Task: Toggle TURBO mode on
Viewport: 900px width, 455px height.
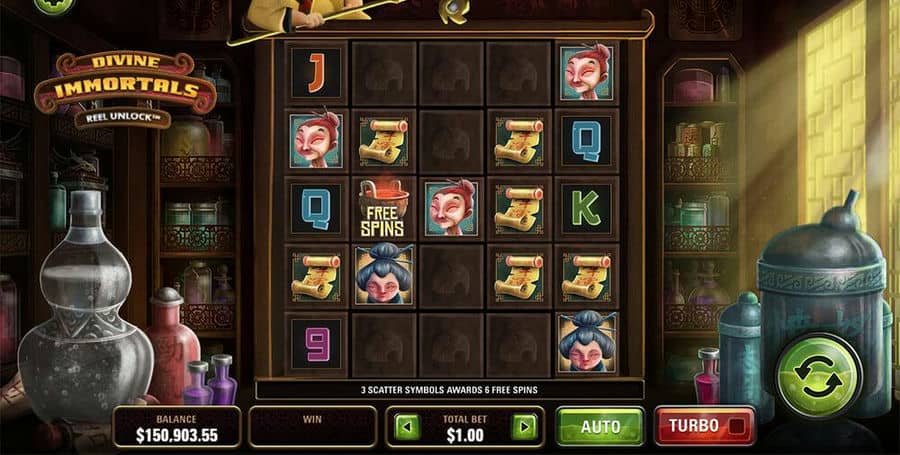Action: 704,426
